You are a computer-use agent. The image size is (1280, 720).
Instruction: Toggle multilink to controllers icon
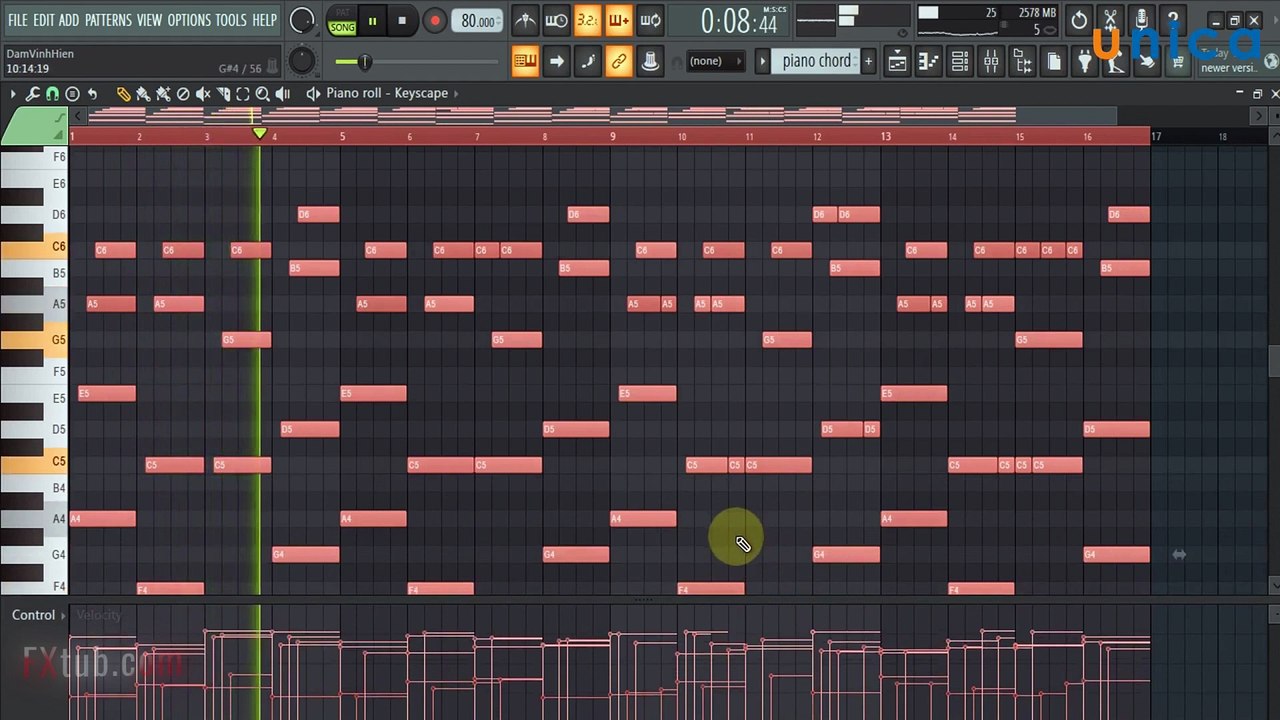click(649, 61)
